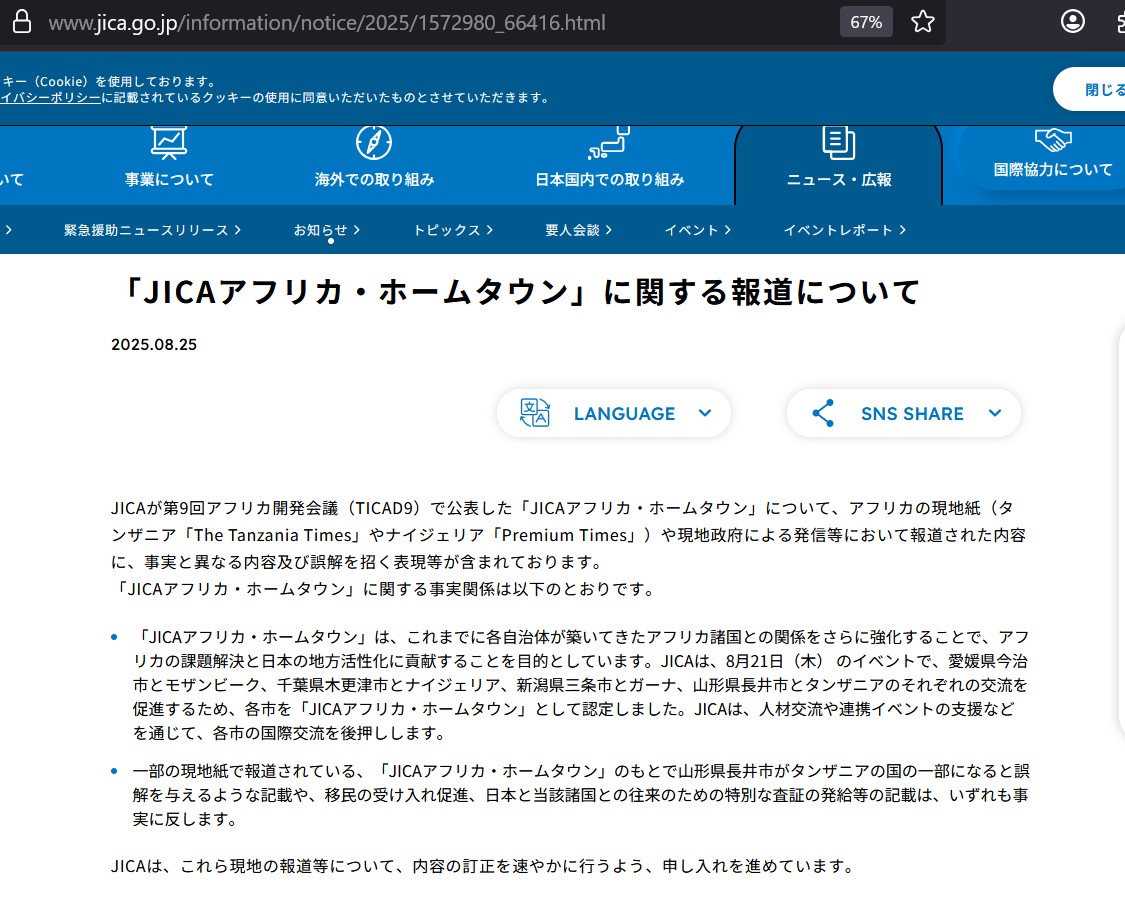Open the browser profile account icon
Image resolution: width=1125 pixels, height=898 pixels.
1072,22
